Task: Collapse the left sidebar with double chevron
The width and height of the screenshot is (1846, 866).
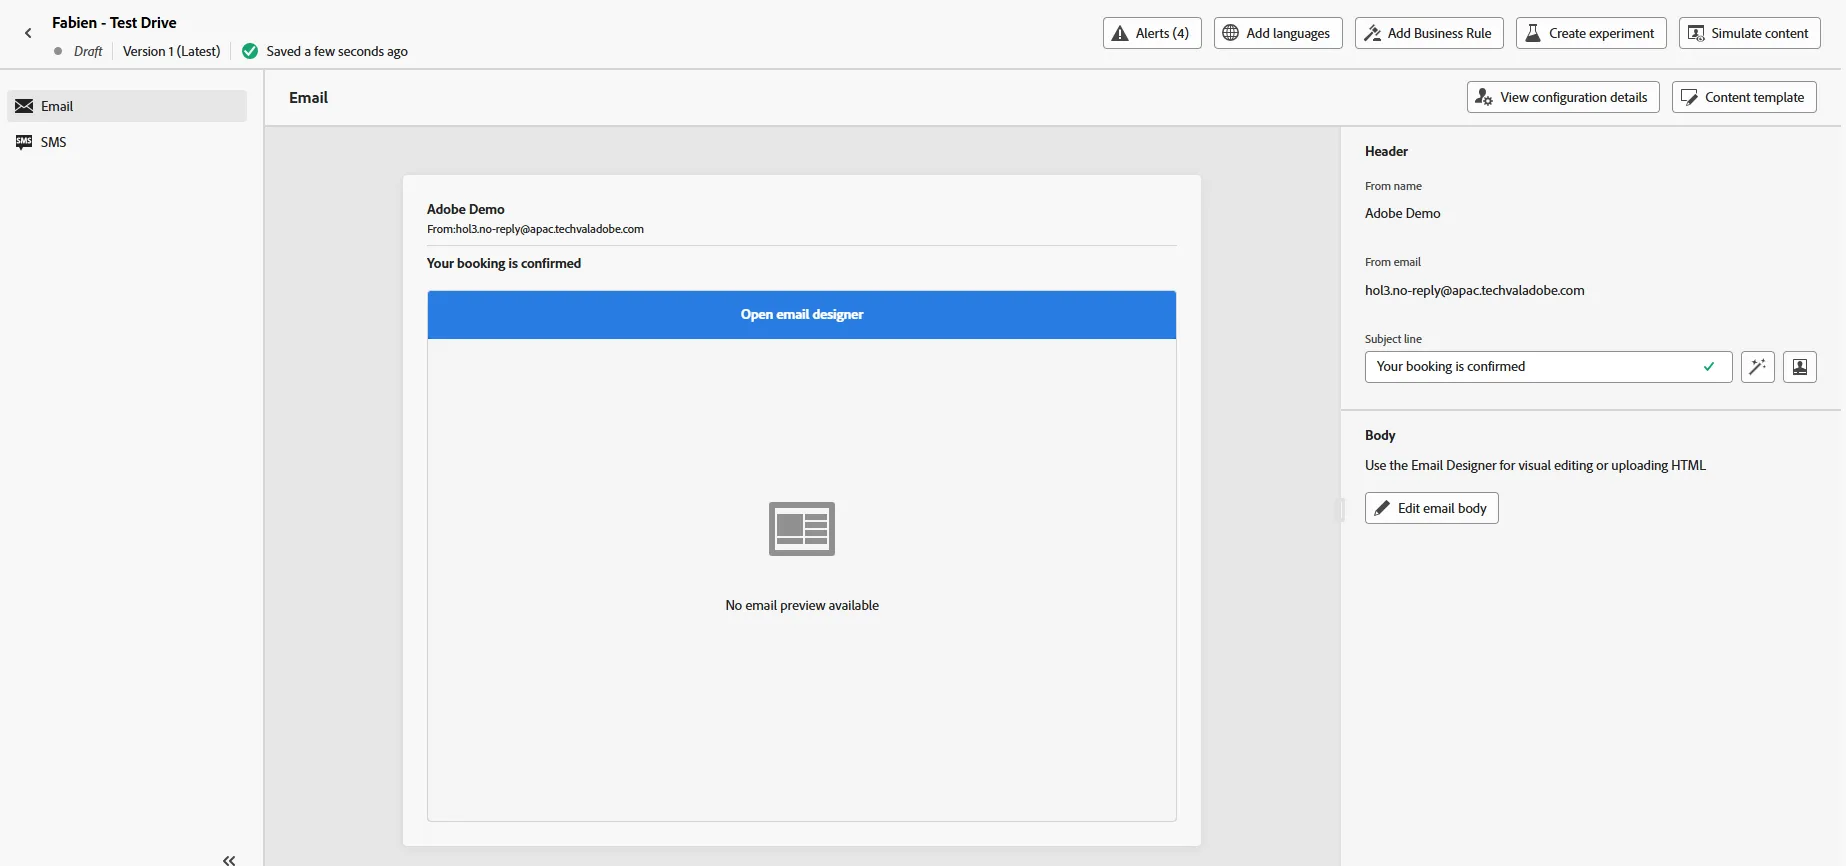Action: click(229, 860)
